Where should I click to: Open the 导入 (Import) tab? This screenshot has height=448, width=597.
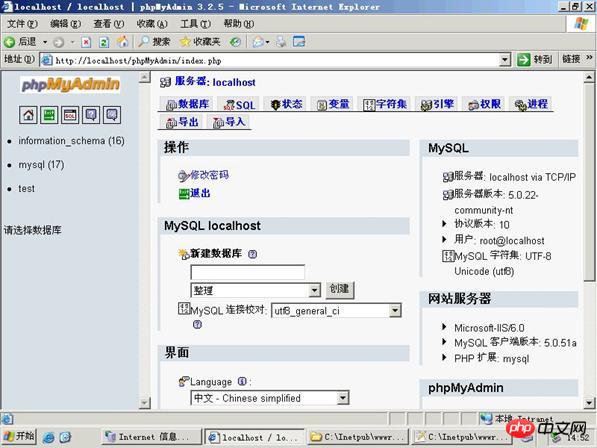point(229,122)
